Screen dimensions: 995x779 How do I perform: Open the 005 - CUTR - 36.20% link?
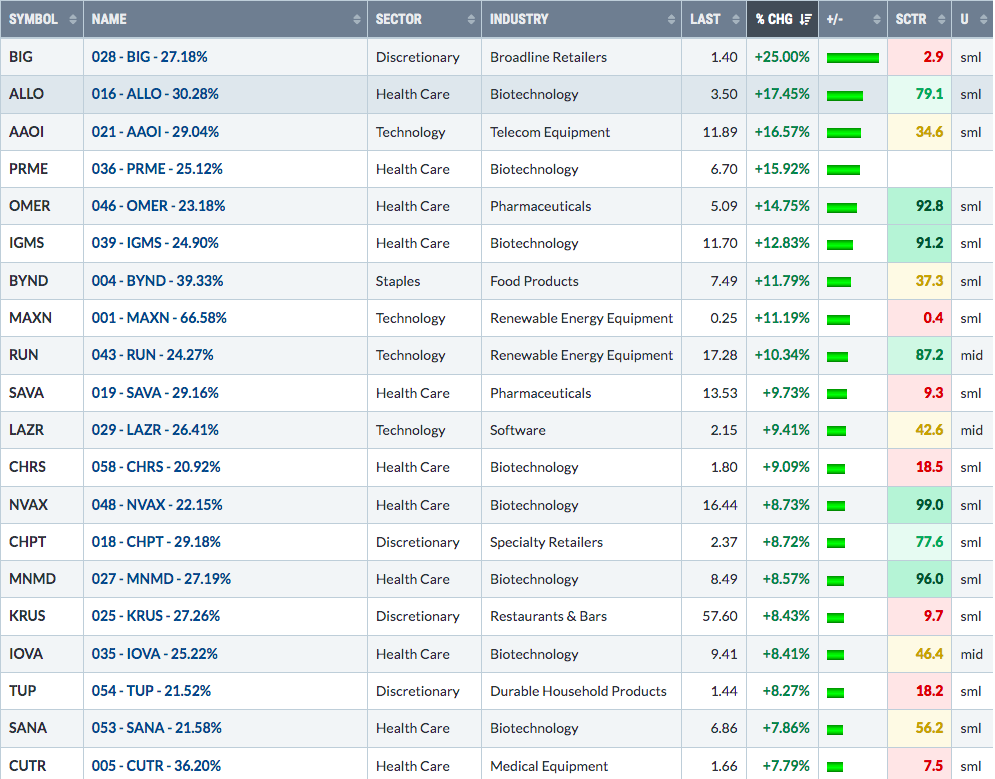point(156,766)
